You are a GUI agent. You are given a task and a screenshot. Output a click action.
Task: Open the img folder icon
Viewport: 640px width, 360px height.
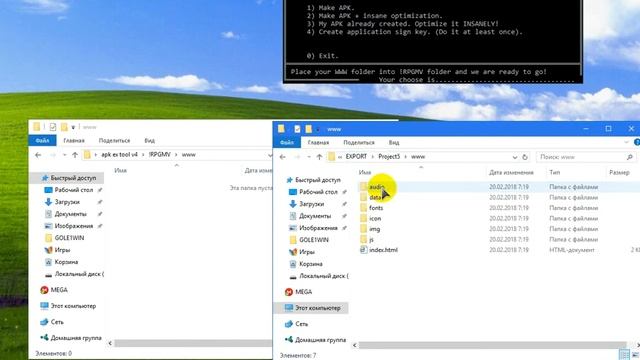(x=363, y=229)
